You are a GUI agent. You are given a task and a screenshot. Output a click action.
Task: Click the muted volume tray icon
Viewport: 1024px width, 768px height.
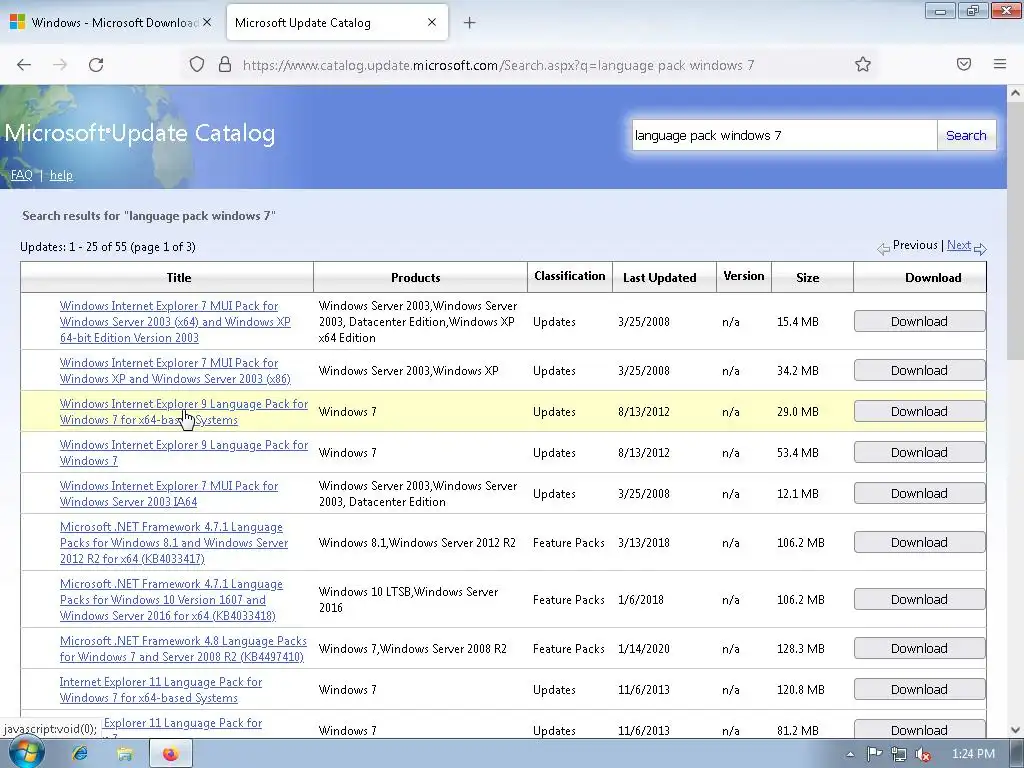click(923, 754)
